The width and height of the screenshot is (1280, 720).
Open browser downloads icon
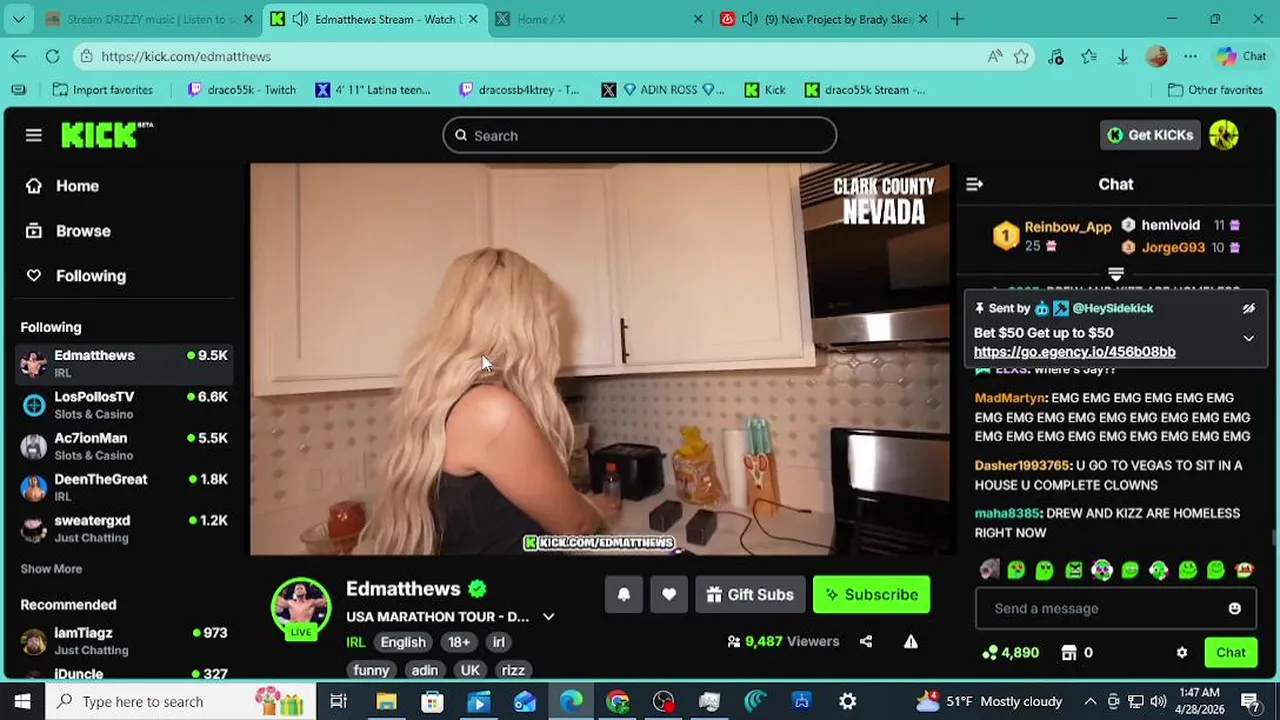(1122, 56)
